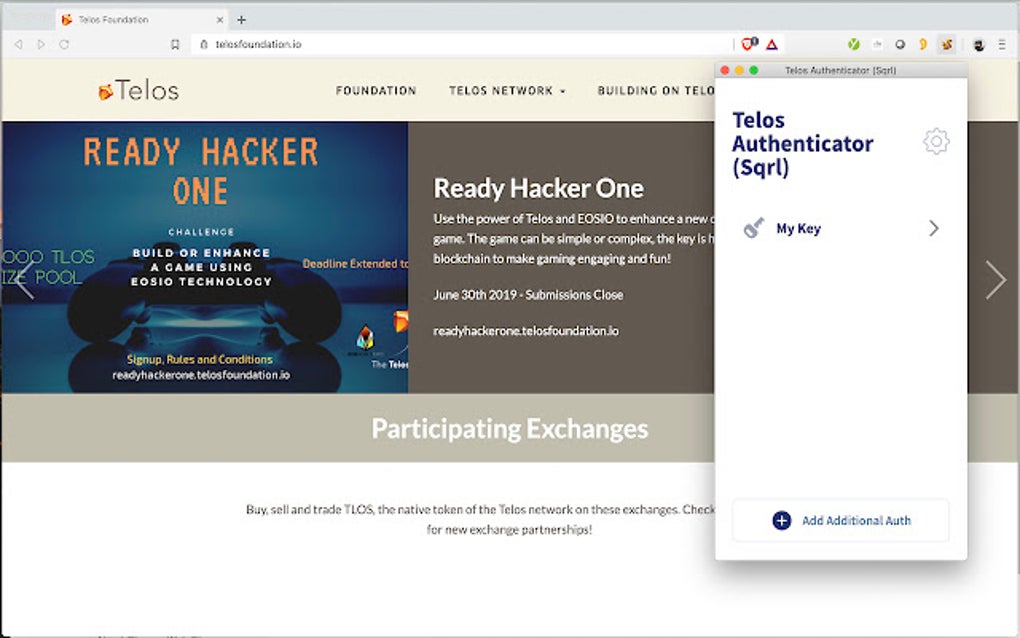Open the Telos Authenticator Sqrl extension icon

coord(946,44)
